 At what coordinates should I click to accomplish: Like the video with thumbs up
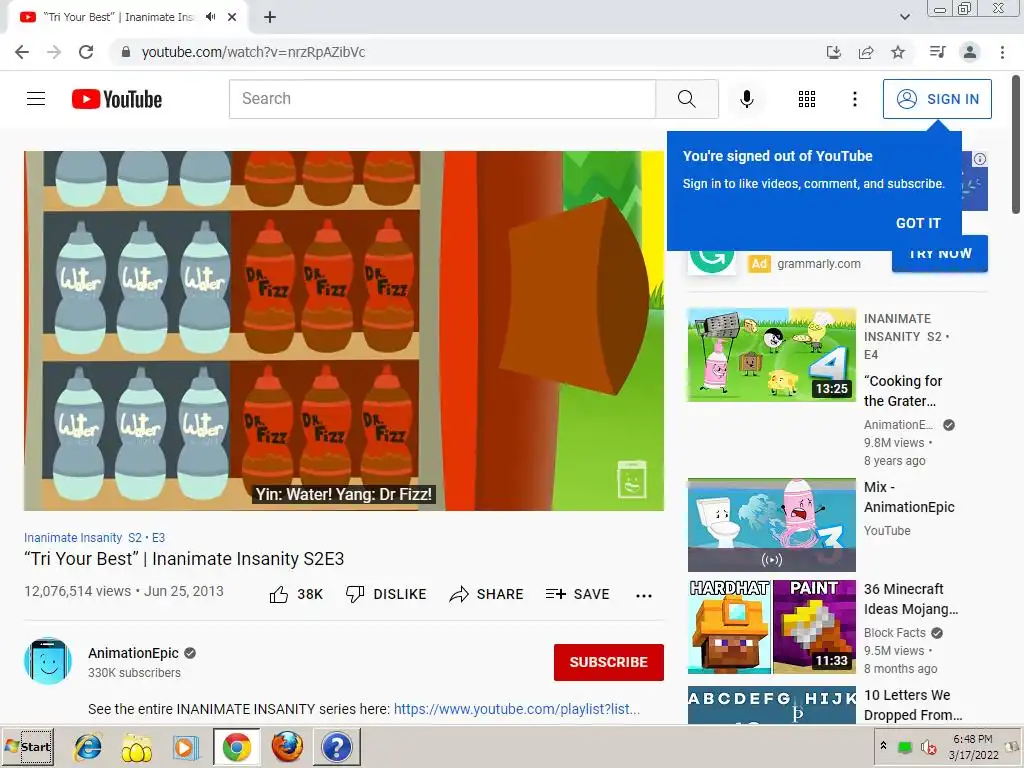coord(296,594)
